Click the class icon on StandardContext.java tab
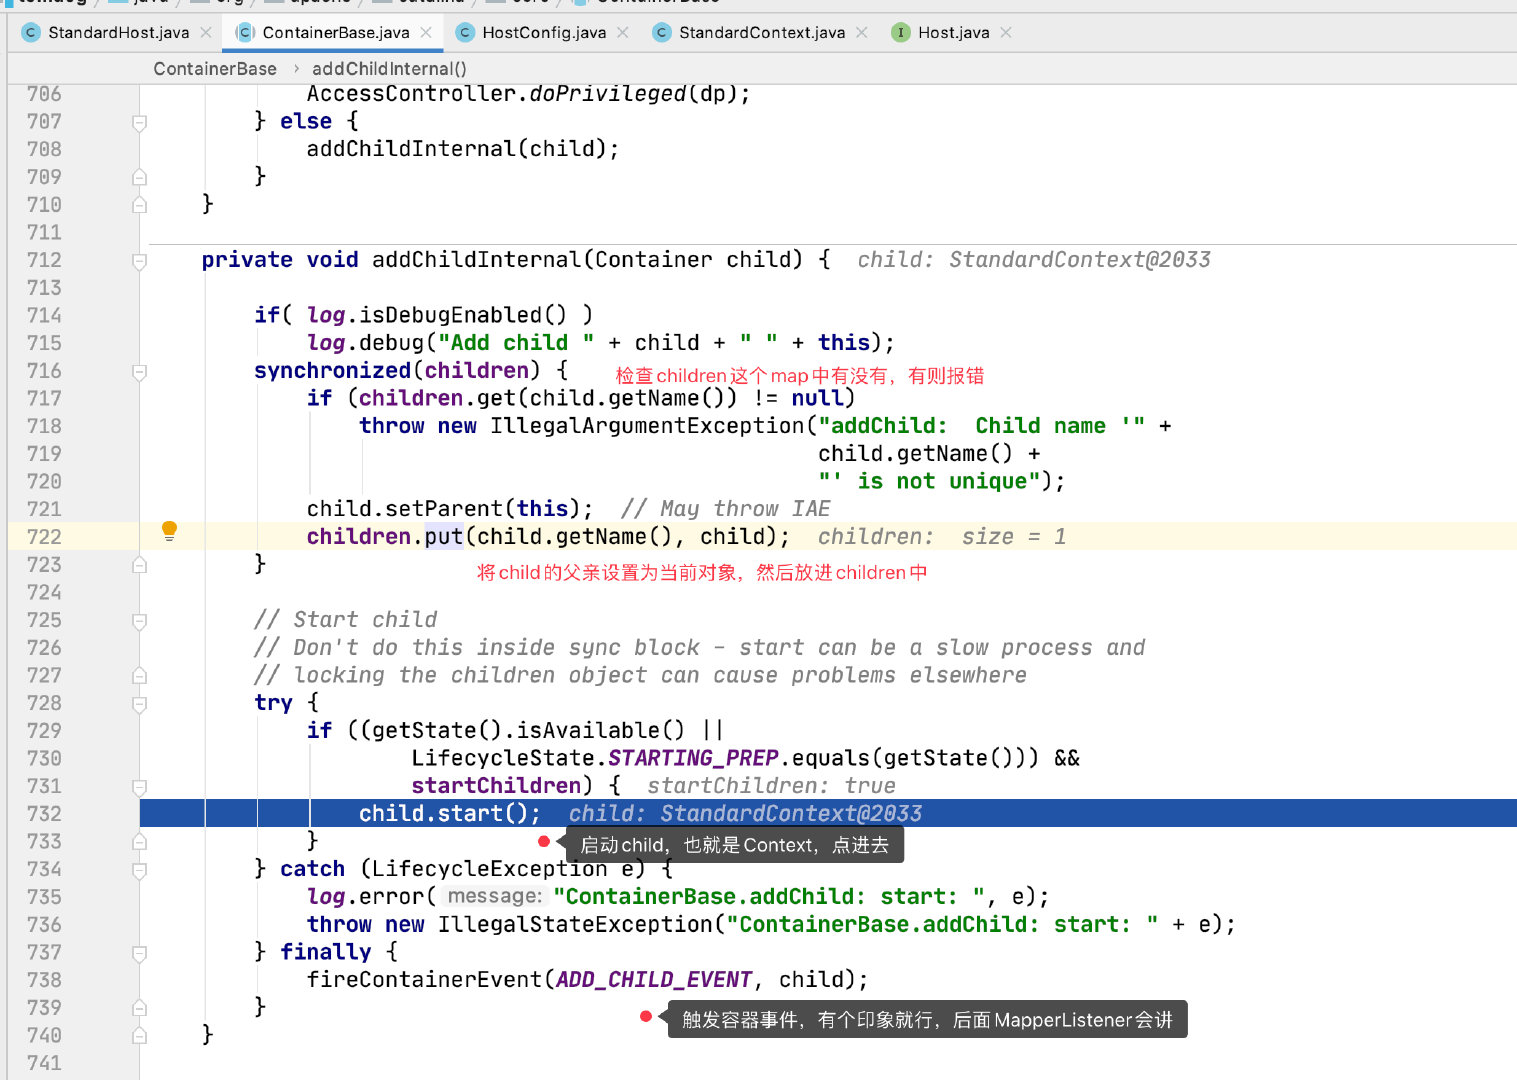 point(661,33)
